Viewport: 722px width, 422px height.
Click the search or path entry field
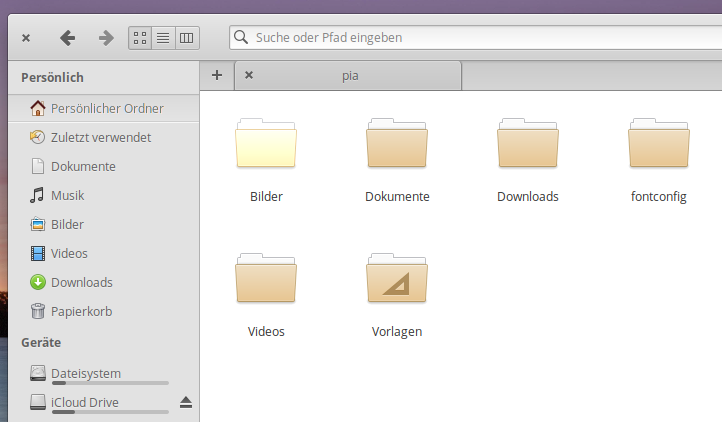click(470, 38)
